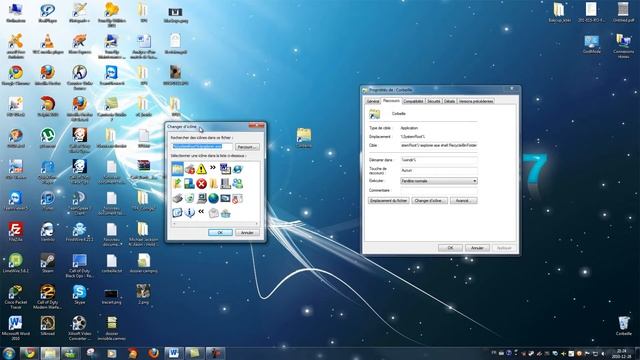Pick the double left chevron icon
Screen dimensions: 640x360
(201, 211)
